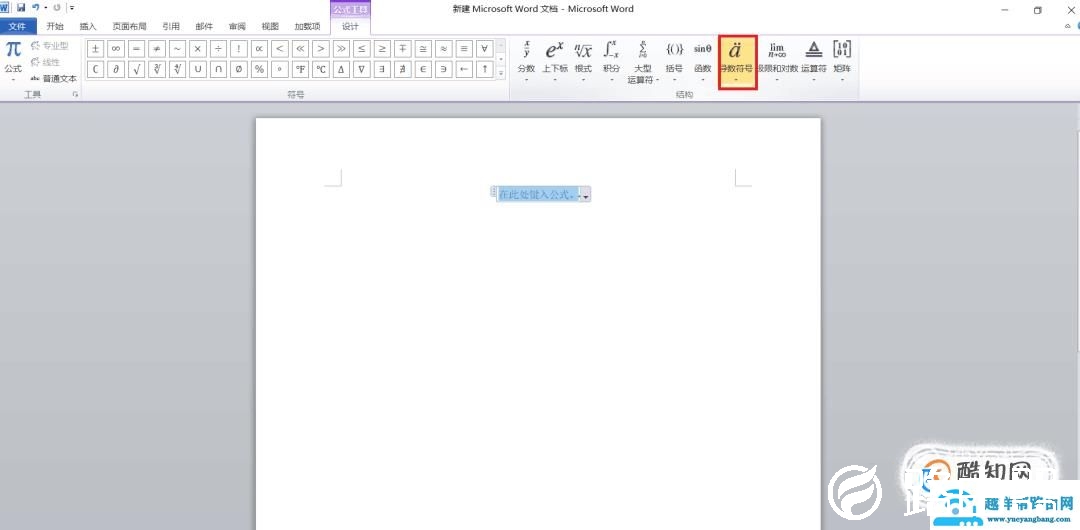This screenshot has height=530, width=1080.
Task: Expand equation options arrow beside placeholder
Action: 585,196
